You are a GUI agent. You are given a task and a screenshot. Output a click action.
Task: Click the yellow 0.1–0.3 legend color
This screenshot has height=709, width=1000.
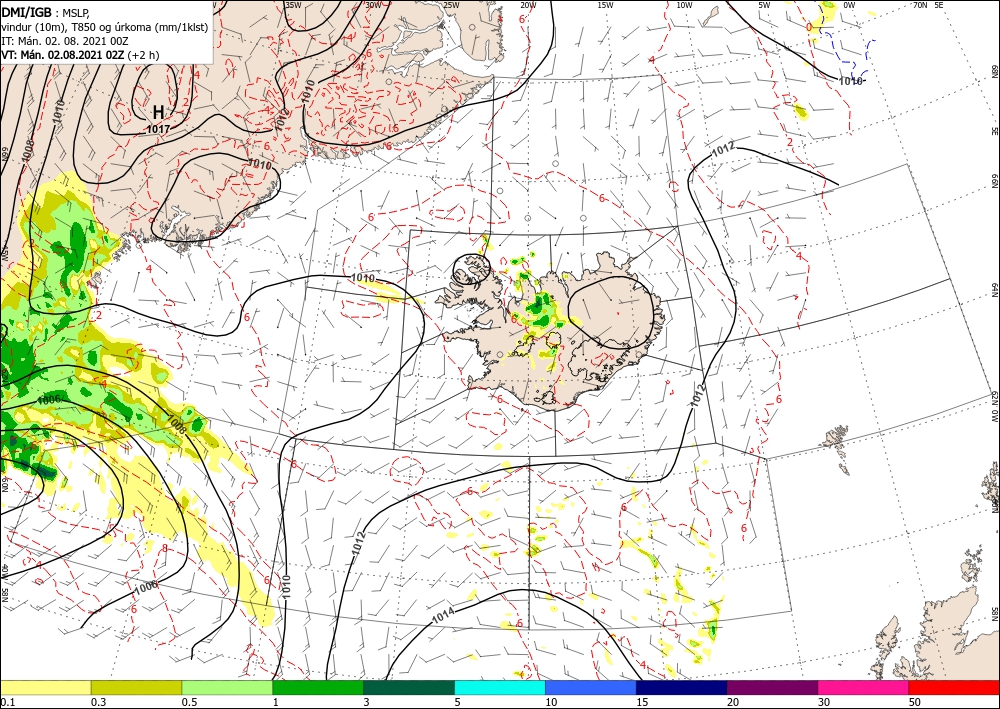tap(45, 687)
